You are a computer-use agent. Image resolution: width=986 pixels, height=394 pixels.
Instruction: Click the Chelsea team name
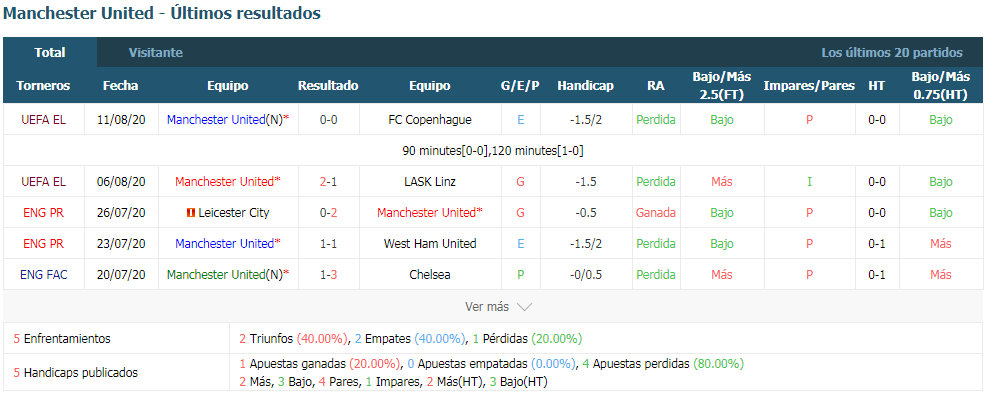(x=430, y=275)
